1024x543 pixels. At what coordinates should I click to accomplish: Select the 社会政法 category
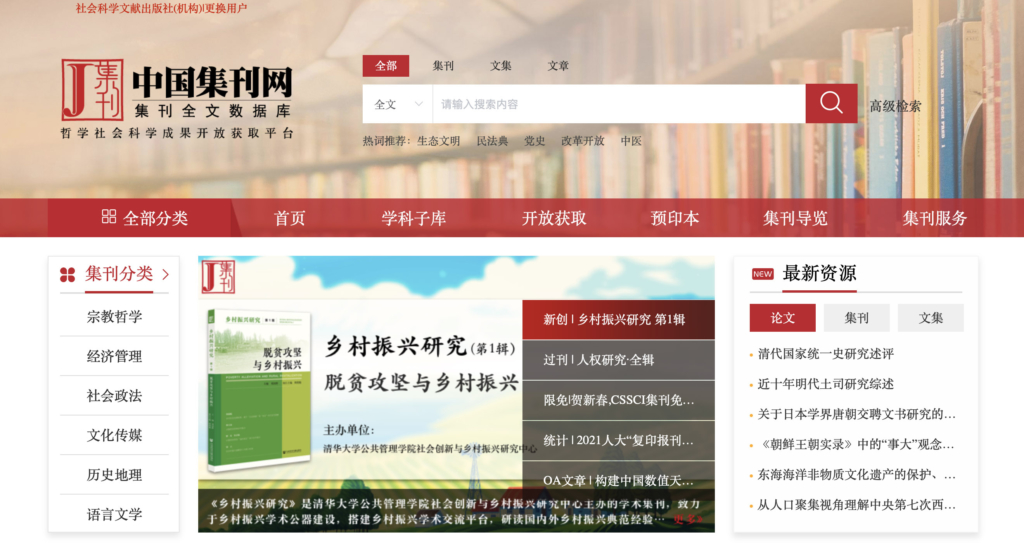(114, 395)
